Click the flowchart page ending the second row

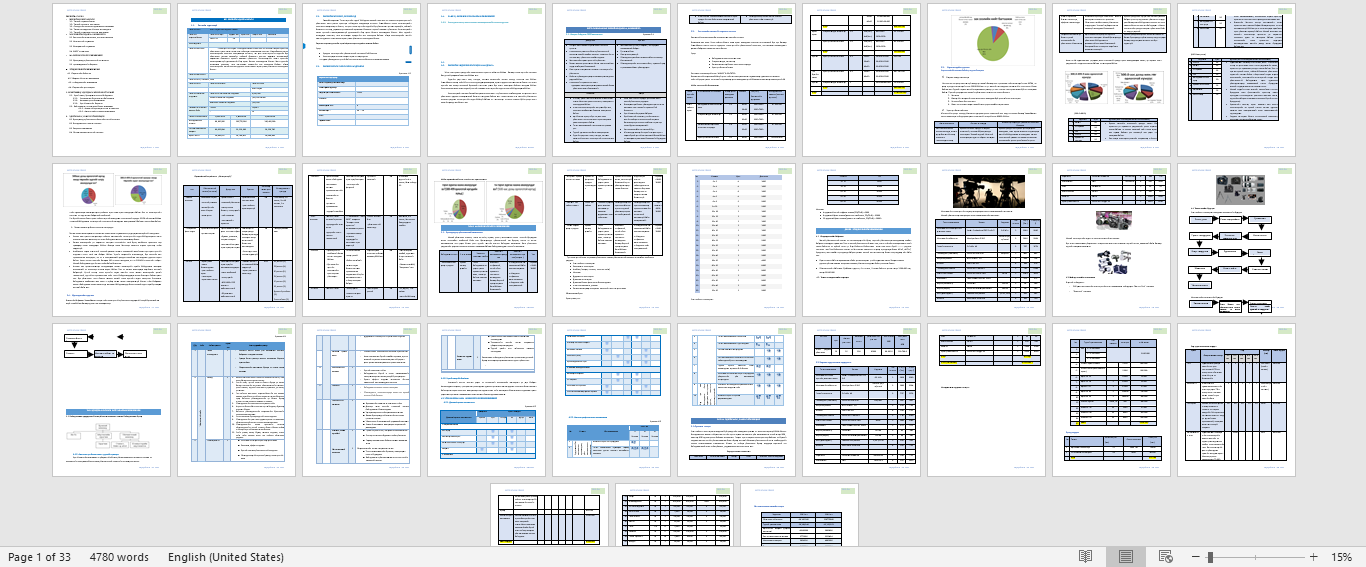tap(1235, 240)
